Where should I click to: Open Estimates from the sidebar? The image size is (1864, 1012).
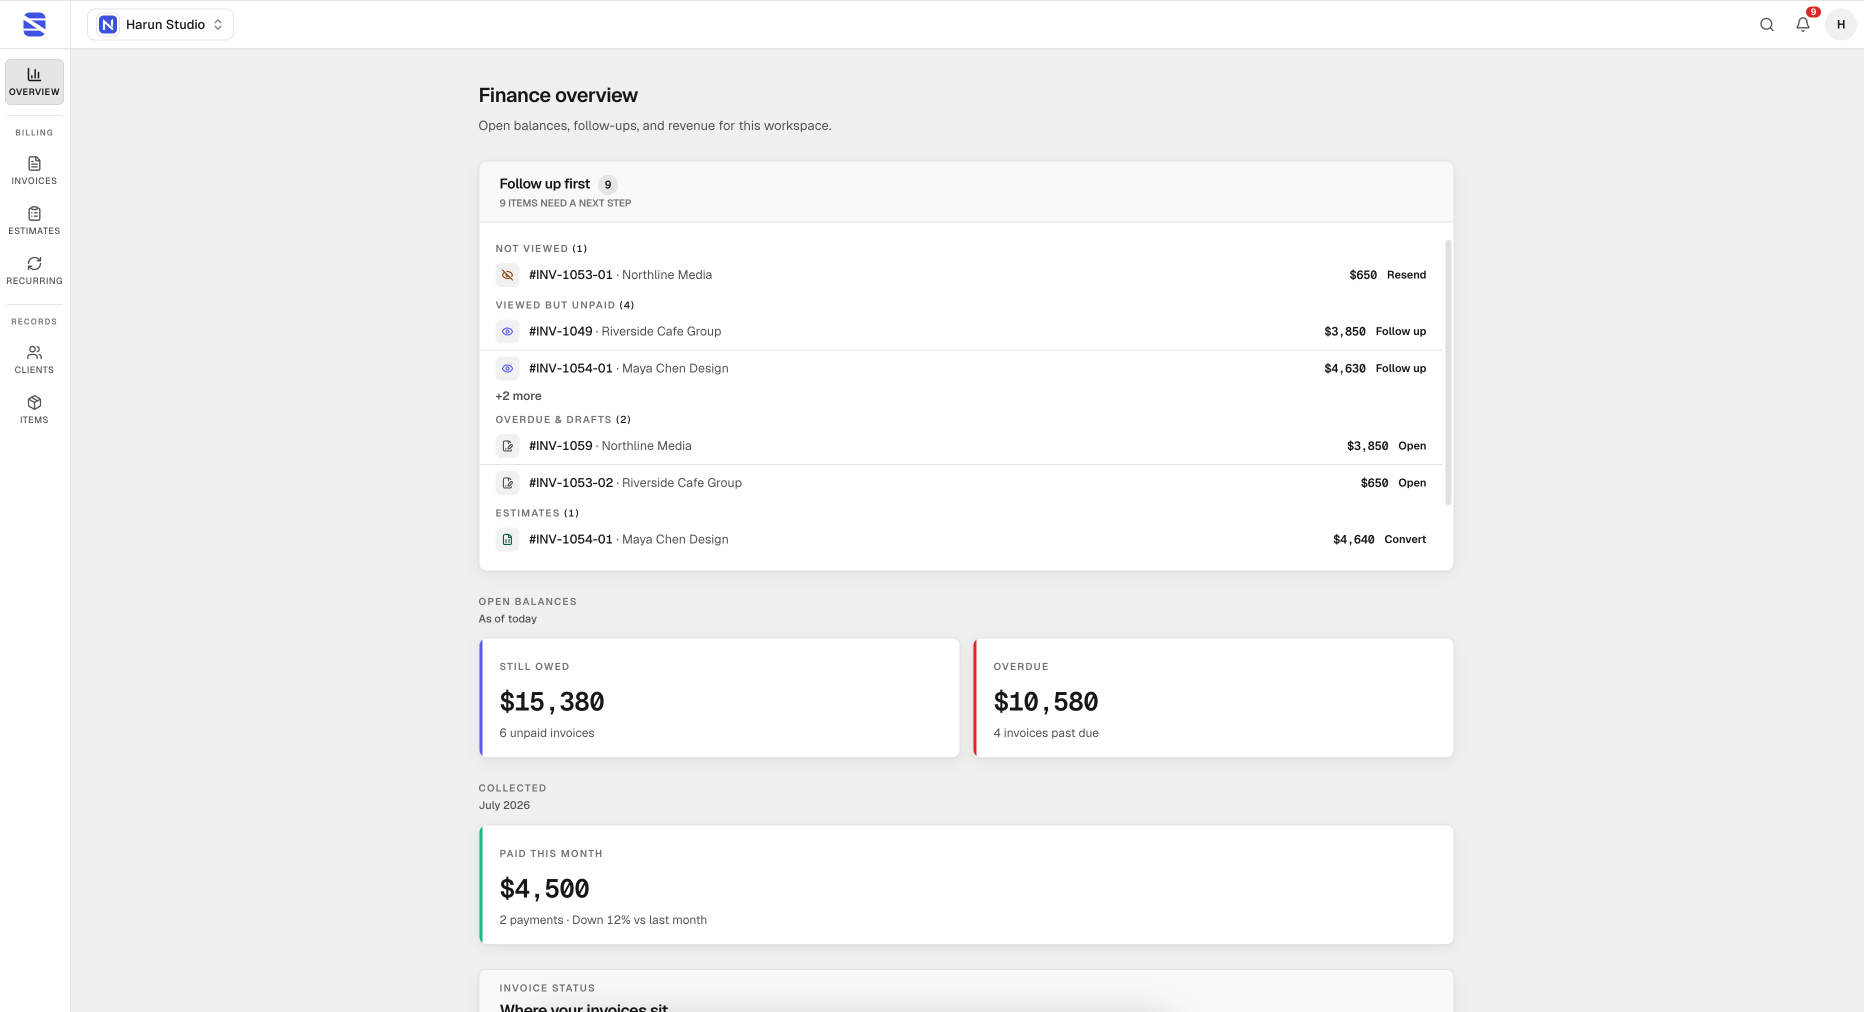(35, 221)
